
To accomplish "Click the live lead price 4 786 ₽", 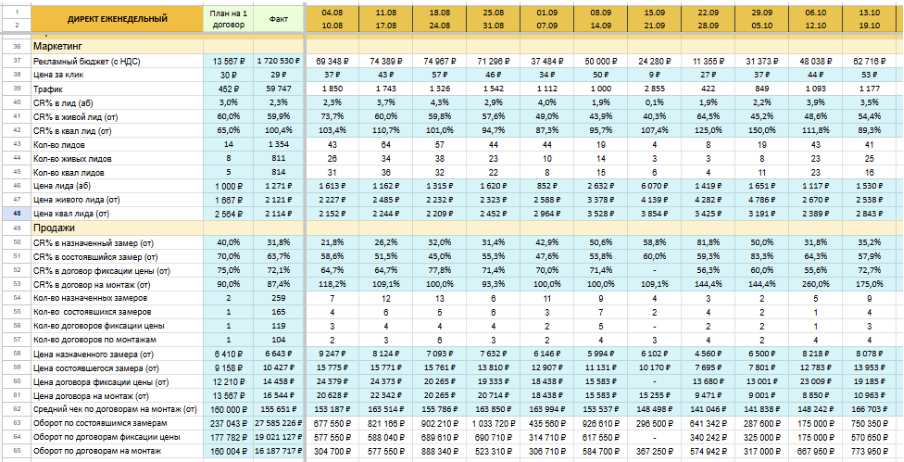I will [x=762, y=201].
